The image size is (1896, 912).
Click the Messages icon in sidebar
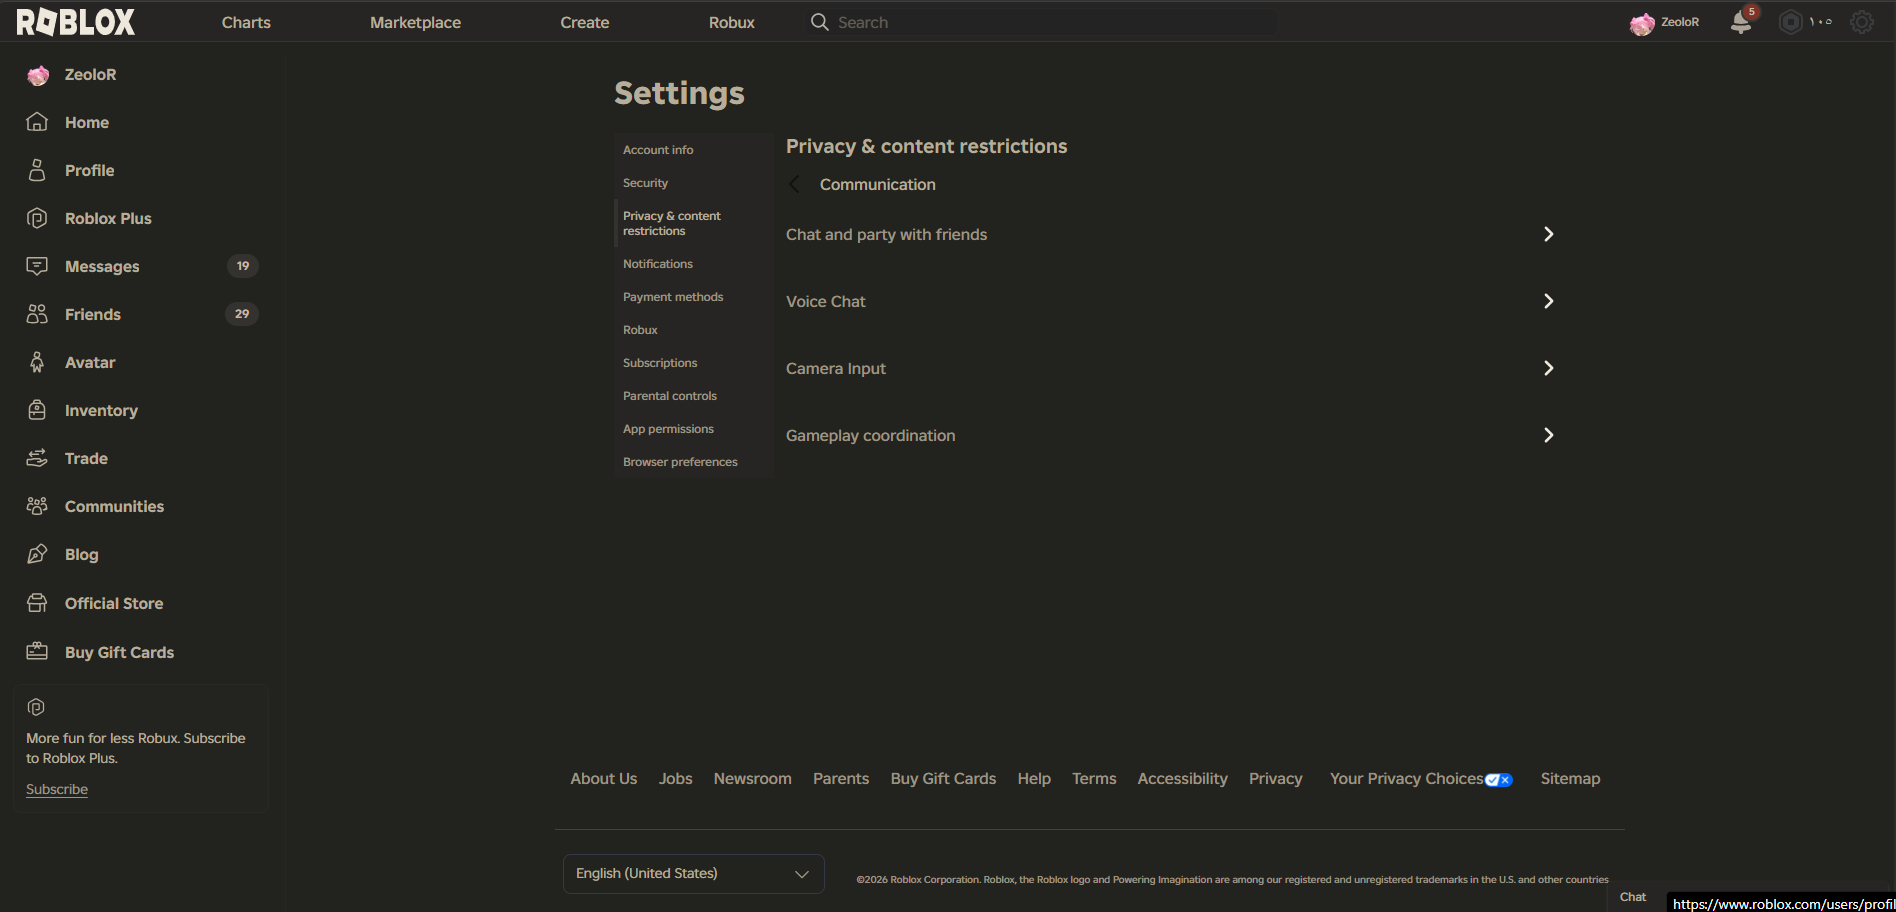[37, 266]
